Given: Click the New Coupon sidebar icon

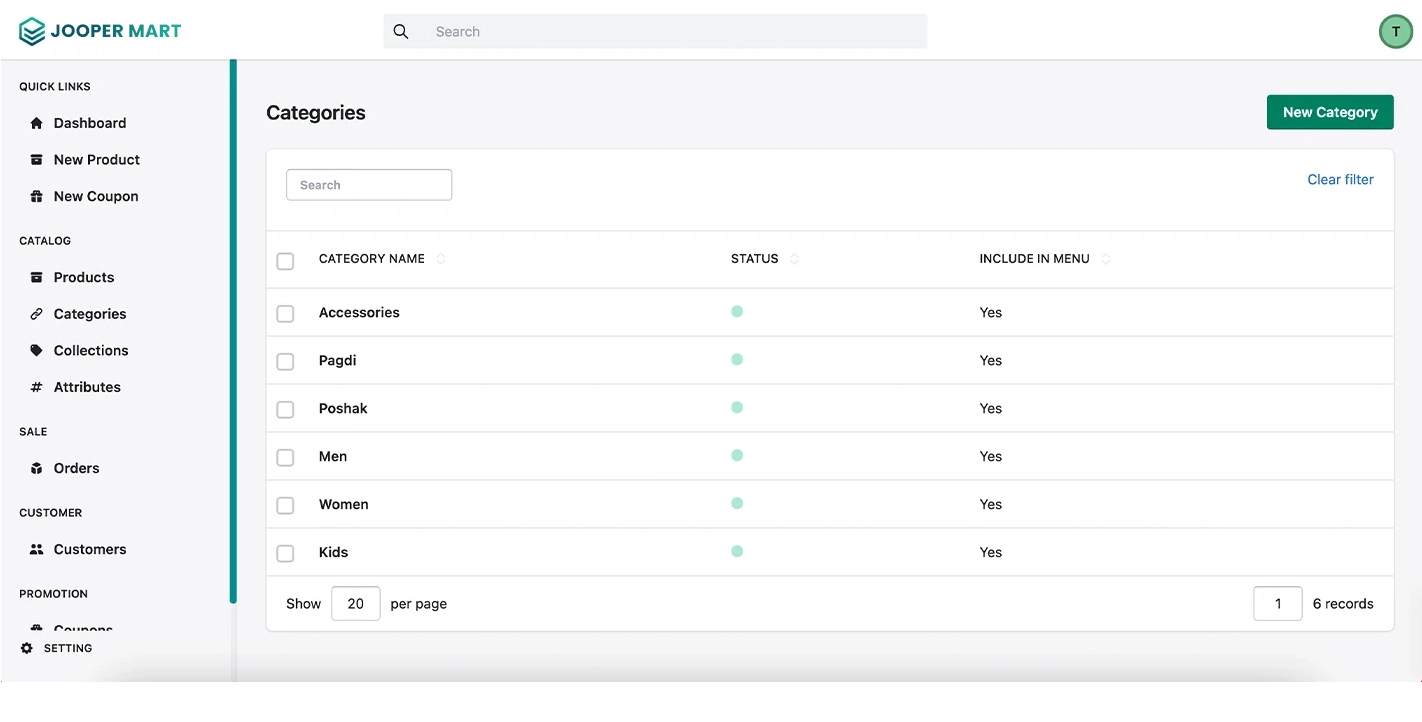Looking at the screenshot, I should click(35, 196).
